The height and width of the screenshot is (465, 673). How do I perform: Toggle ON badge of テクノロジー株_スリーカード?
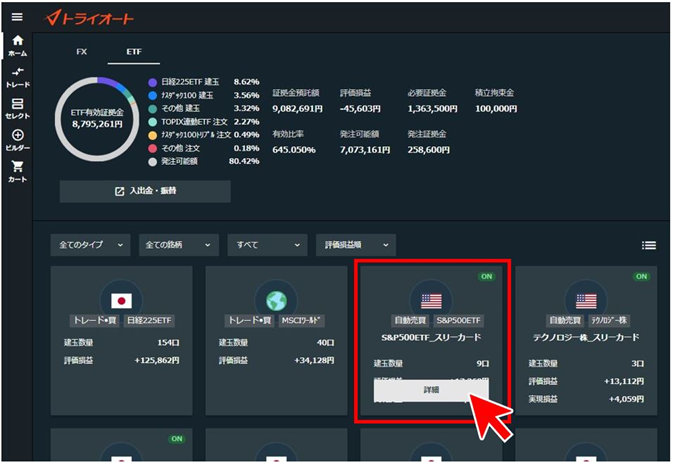pos(641,277)
